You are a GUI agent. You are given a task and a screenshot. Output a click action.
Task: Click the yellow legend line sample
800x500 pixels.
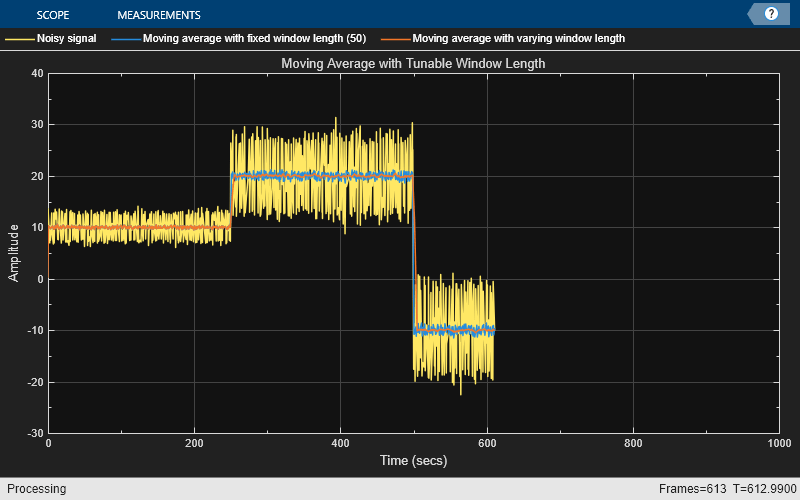coord(19,39)
